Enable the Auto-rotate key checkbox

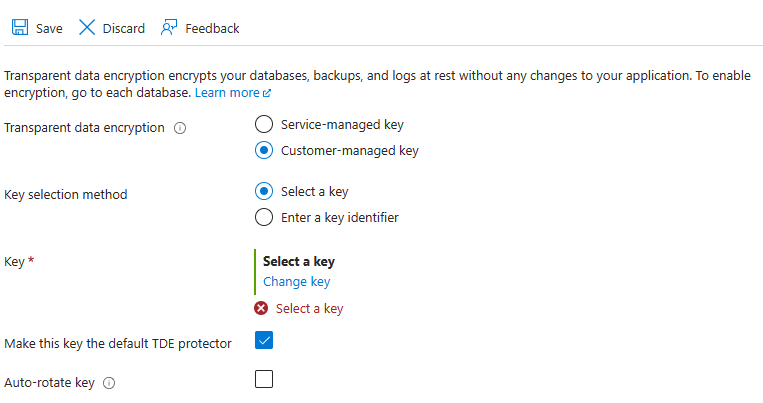264,379
